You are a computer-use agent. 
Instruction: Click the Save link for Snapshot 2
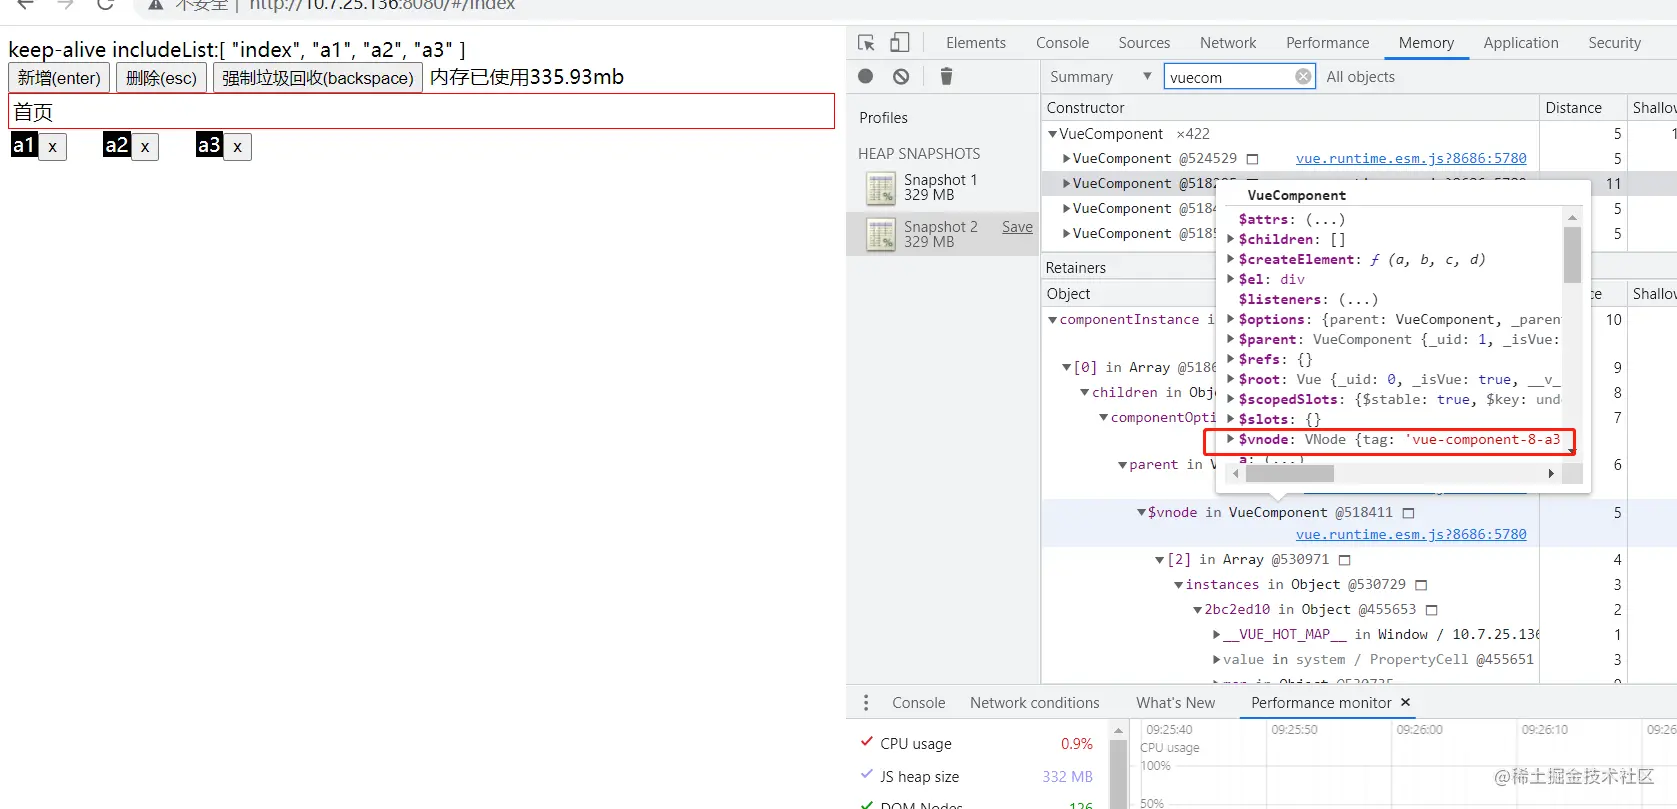point(1017,227)
